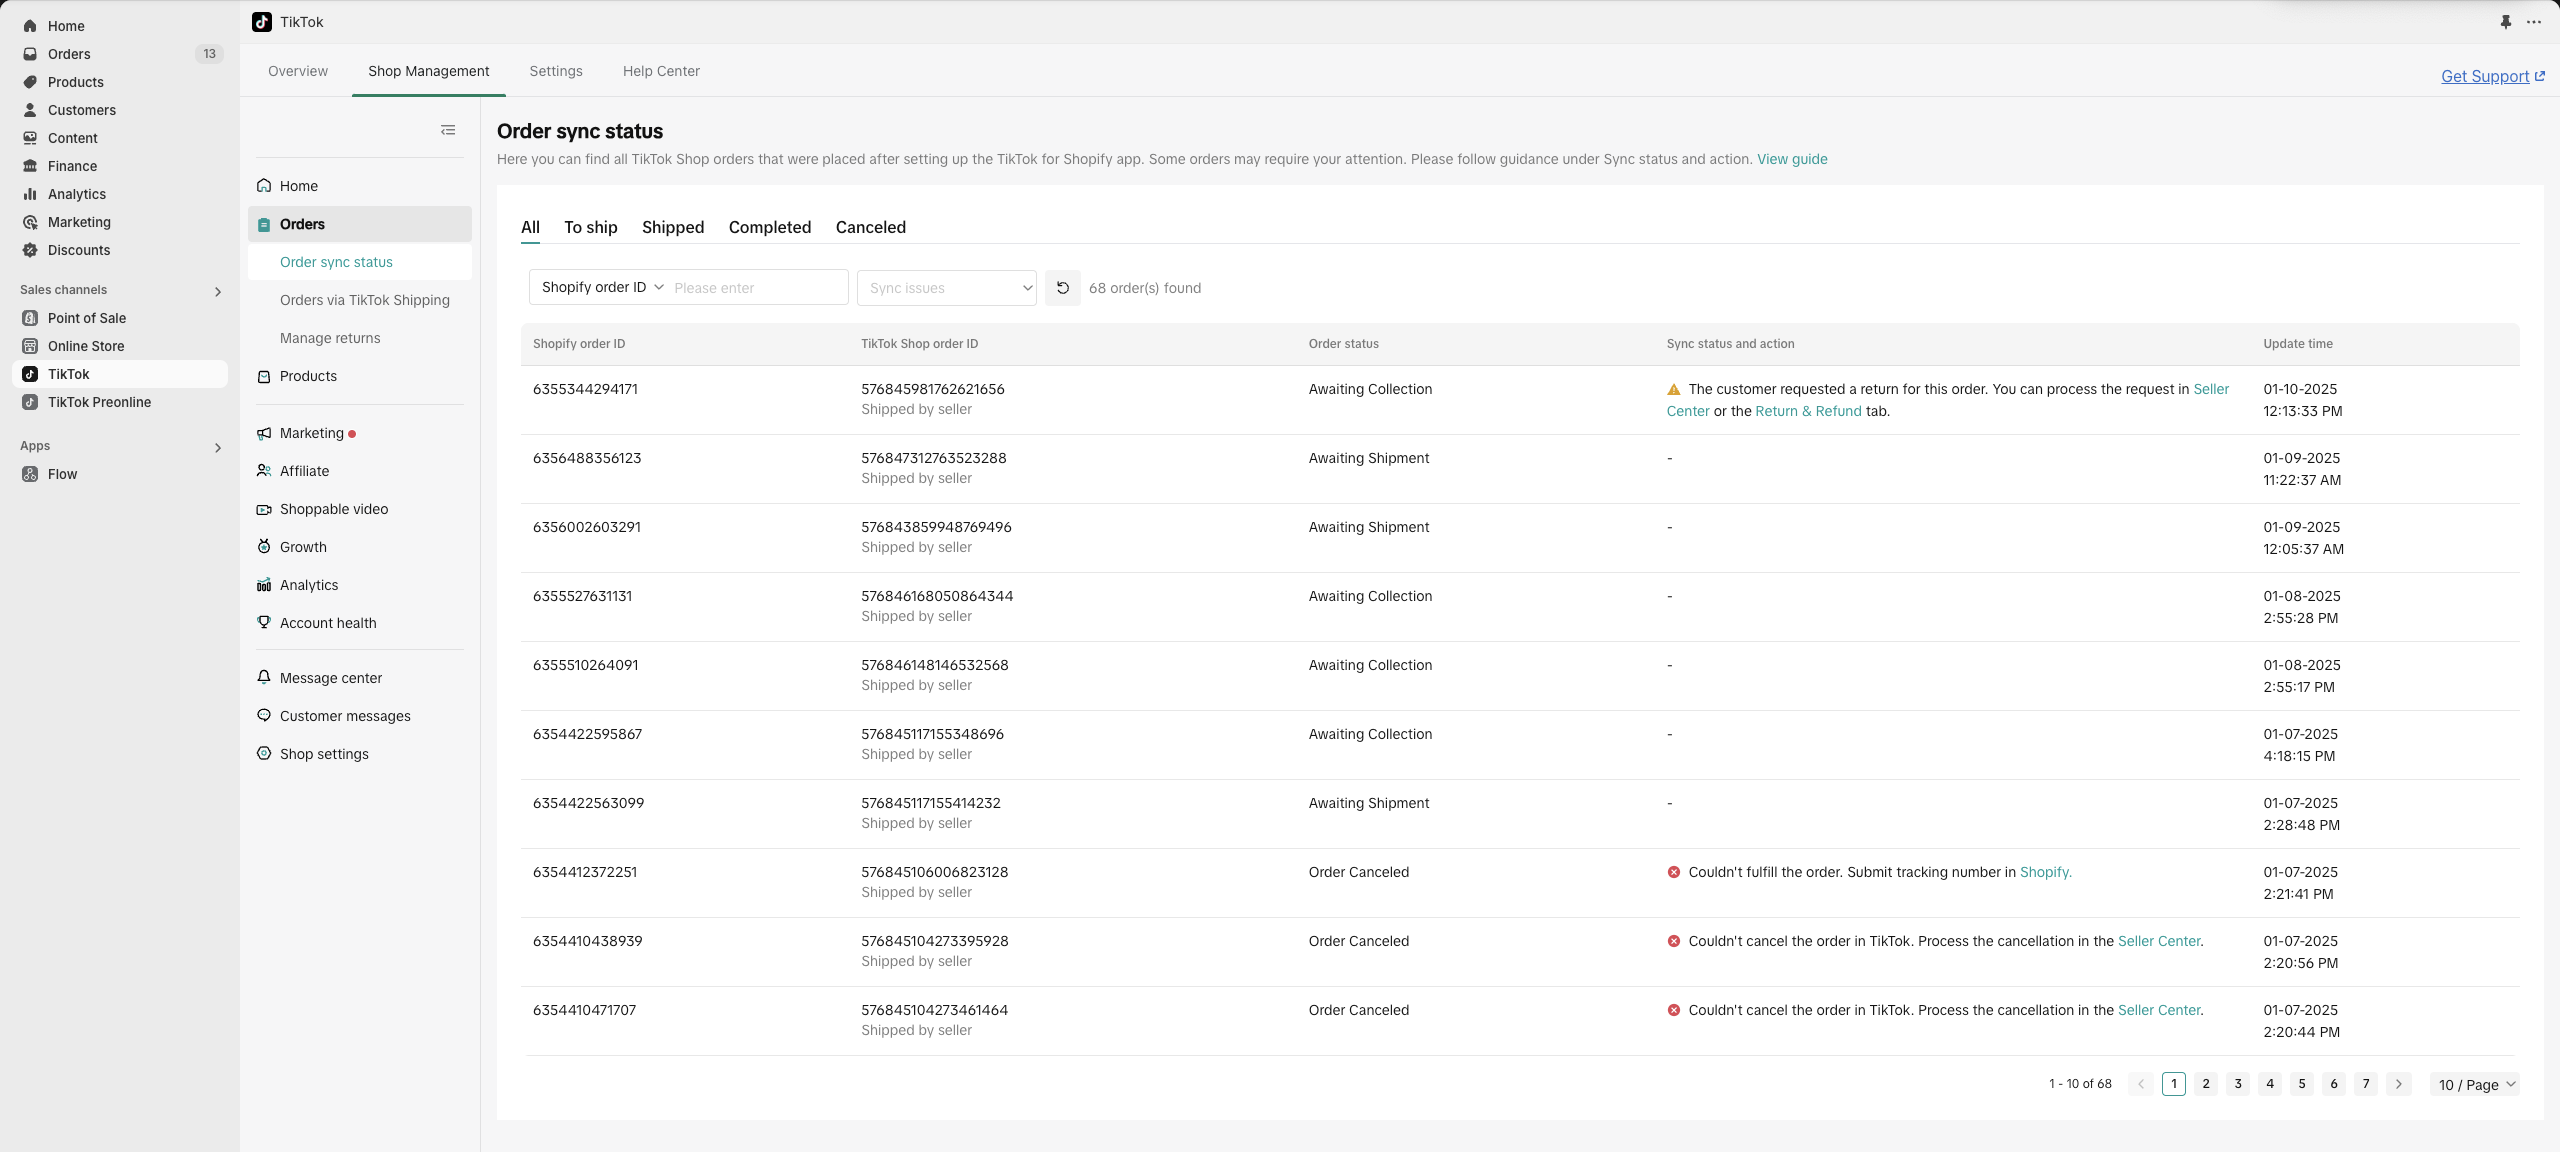Switch to the To ship tab
2560x1152 pixels.
tap(590, 227)
